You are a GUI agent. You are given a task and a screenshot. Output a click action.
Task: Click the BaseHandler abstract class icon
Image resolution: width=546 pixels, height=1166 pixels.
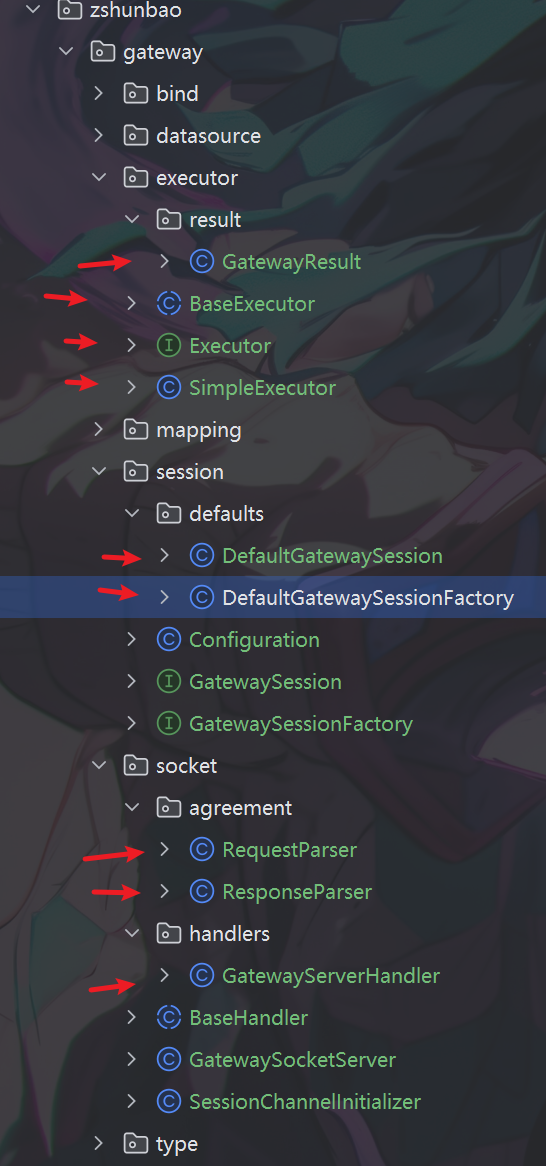pyautogui.click(x=169, y=1017)
